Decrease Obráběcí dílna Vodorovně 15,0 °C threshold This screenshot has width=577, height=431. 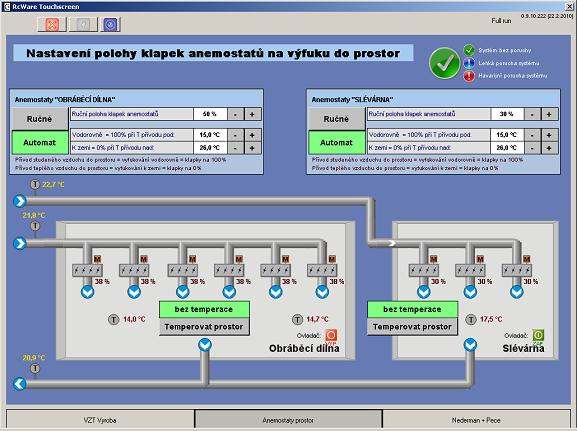[x=235, y=135]
